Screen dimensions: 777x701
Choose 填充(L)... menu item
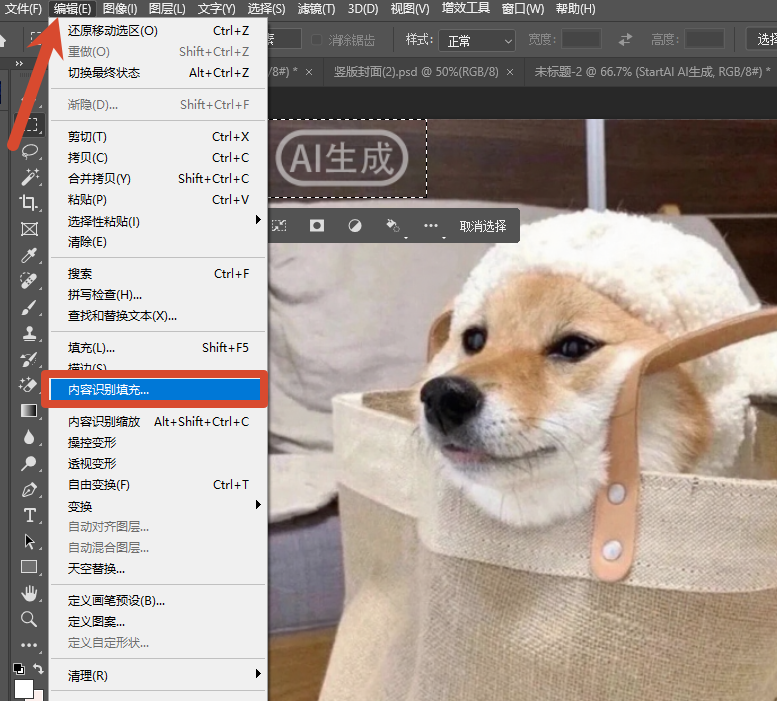158,348
